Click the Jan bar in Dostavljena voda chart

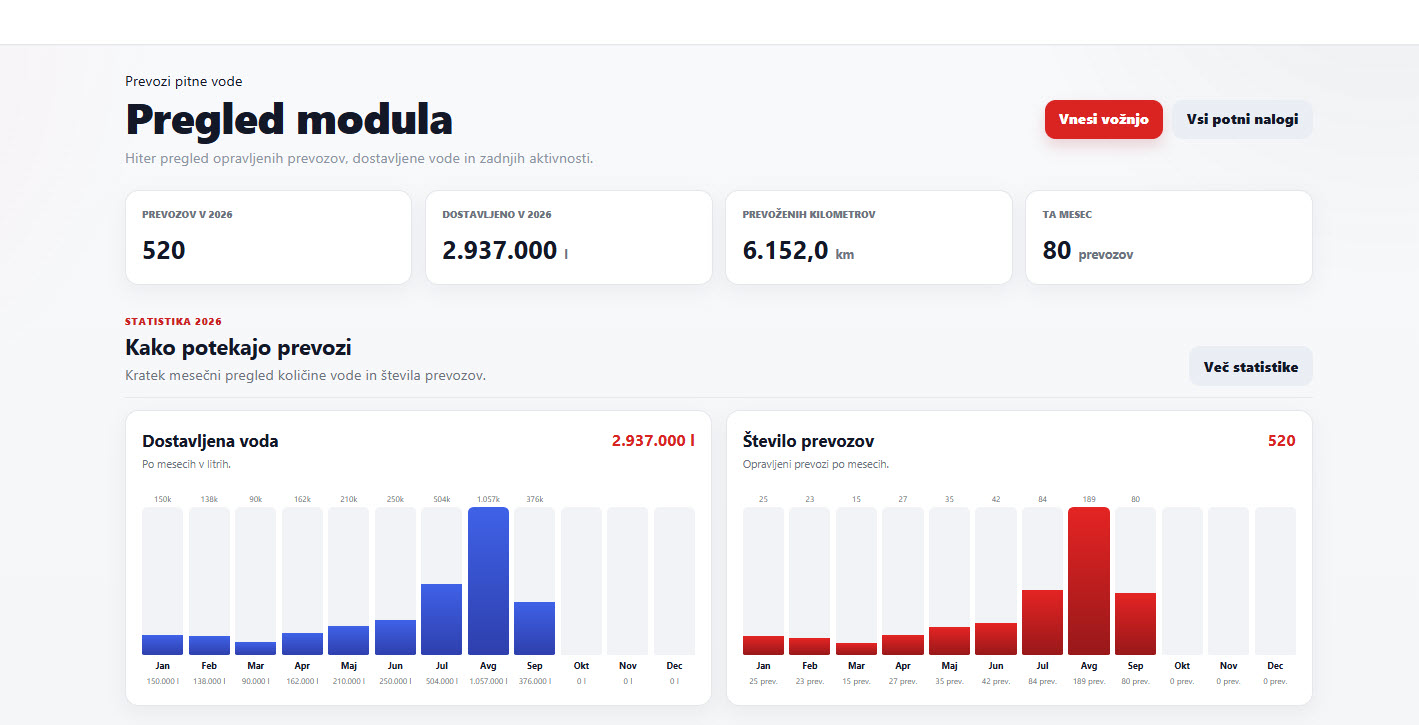(162, 645)
